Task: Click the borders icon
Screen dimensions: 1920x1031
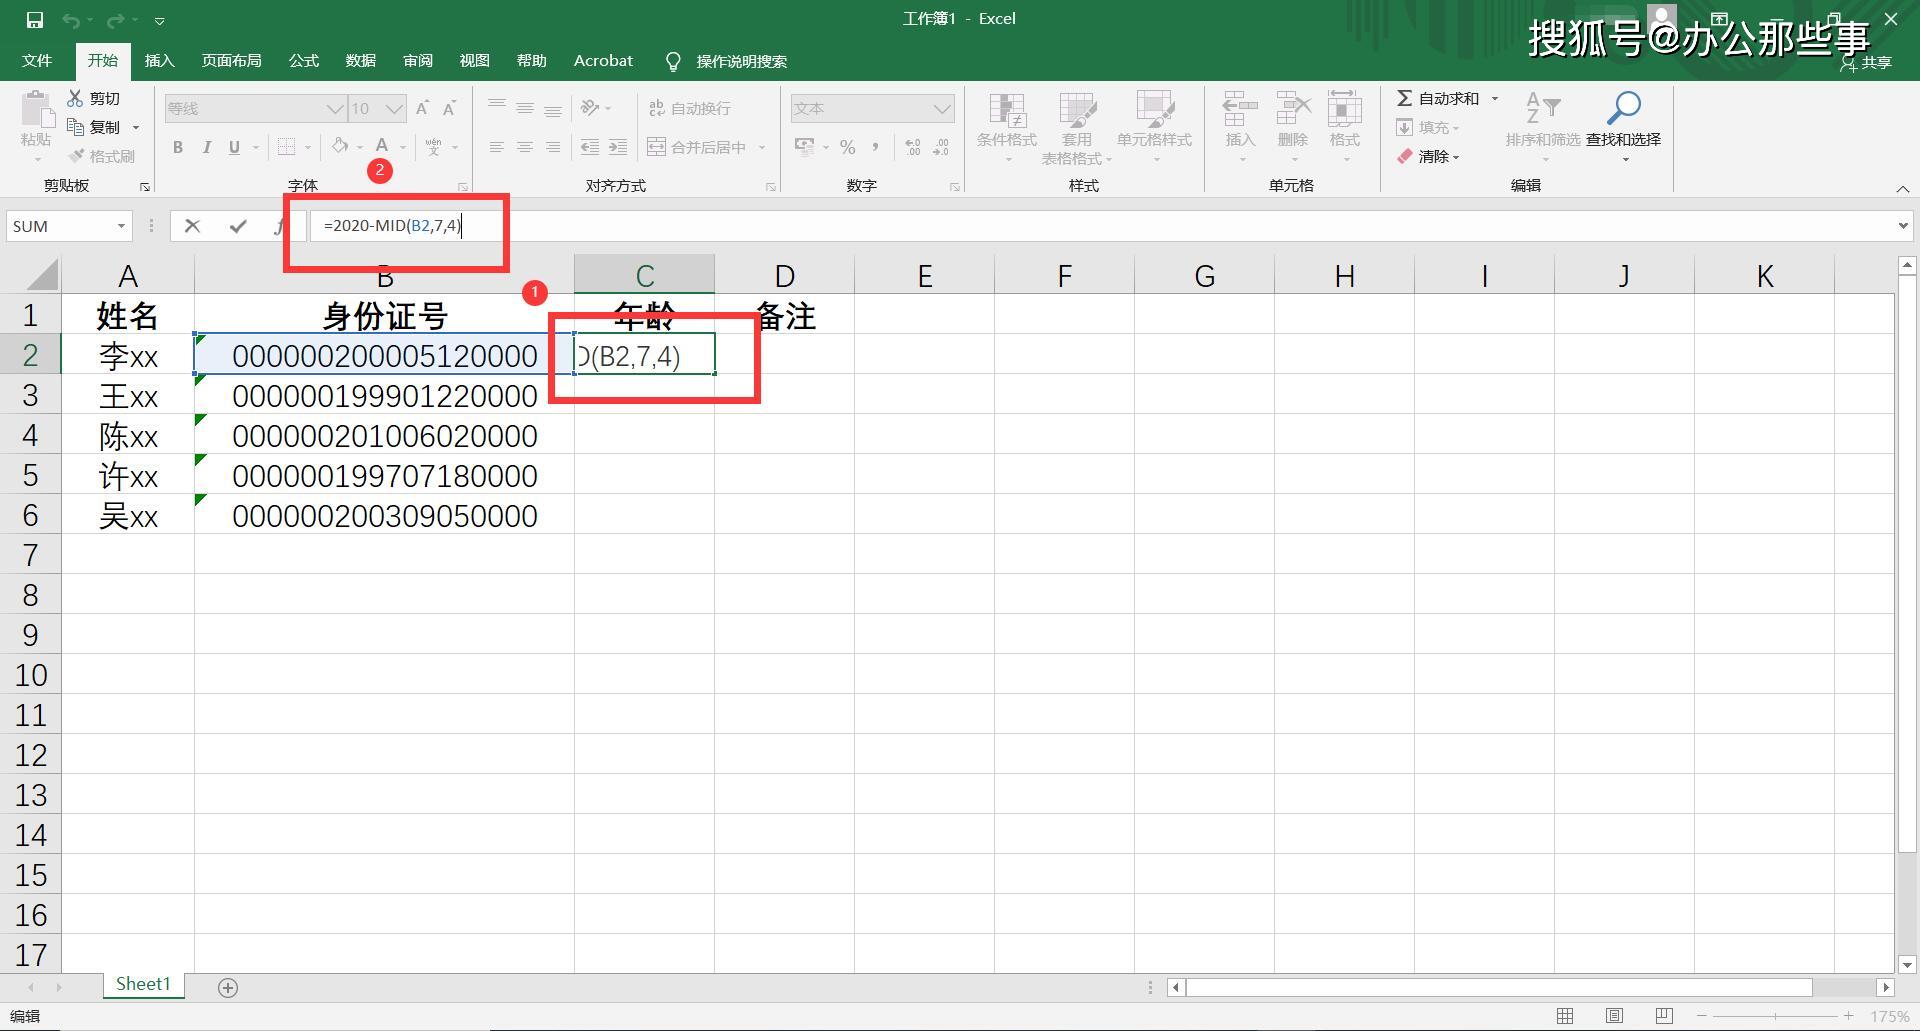Action: [286, 148]
